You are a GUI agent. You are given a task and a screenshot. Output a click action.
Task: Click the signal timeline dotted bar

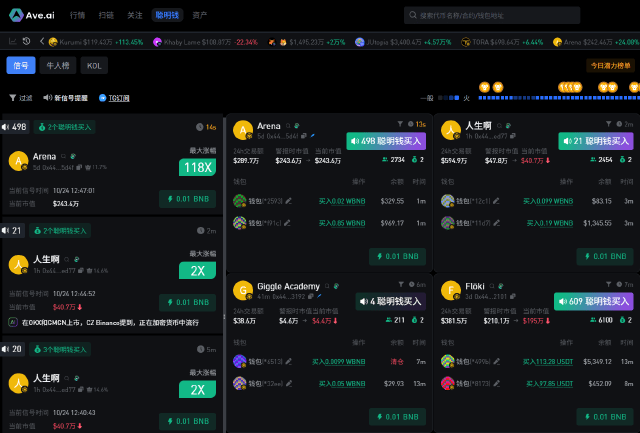[559, 98]
